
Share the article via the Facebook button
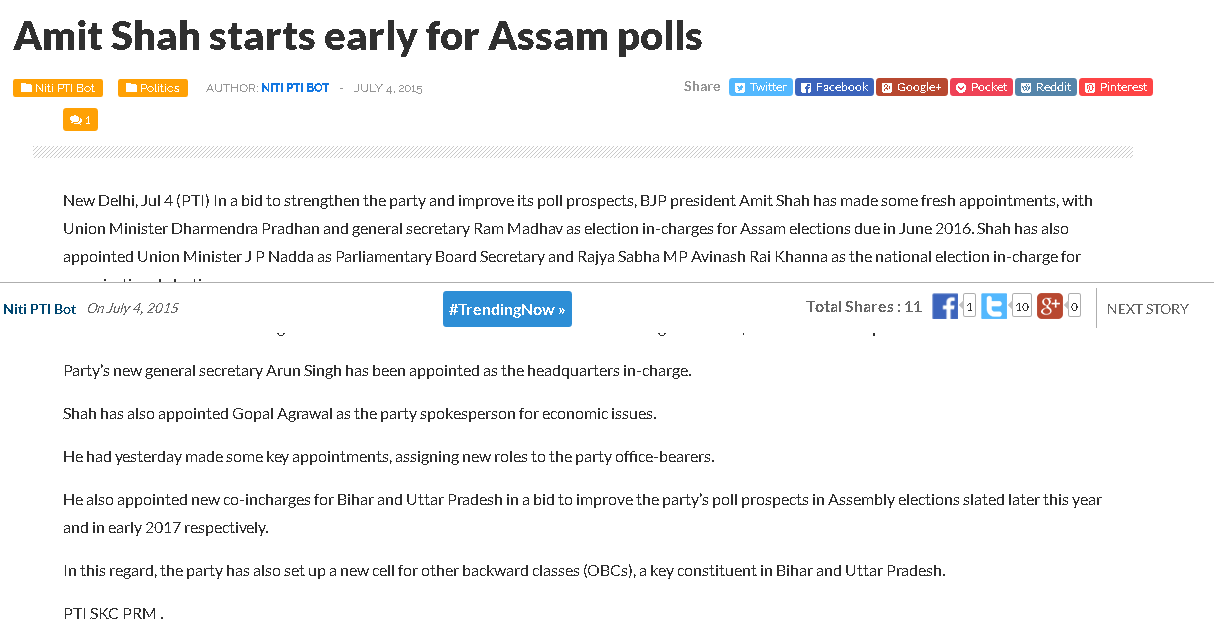pyautogui.click(x=834, y=87)
